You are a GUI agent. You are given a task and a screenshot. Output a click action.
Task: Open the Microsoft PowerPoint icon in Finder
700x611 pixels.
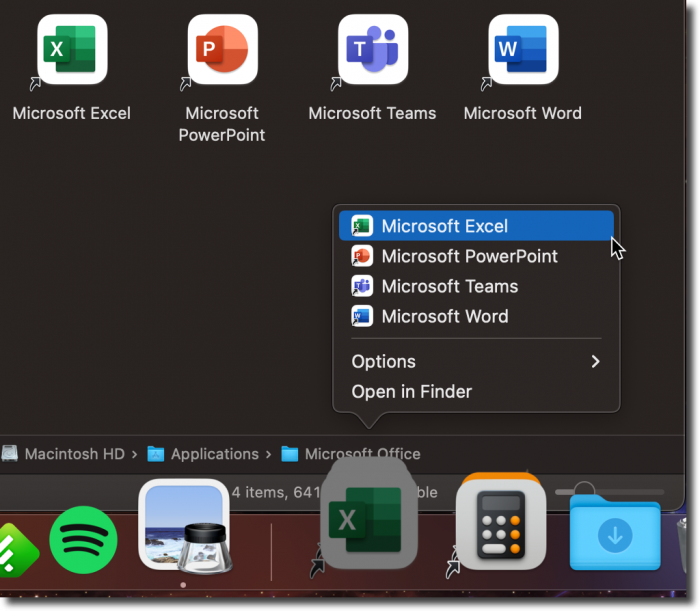click(x=222, y=50)
